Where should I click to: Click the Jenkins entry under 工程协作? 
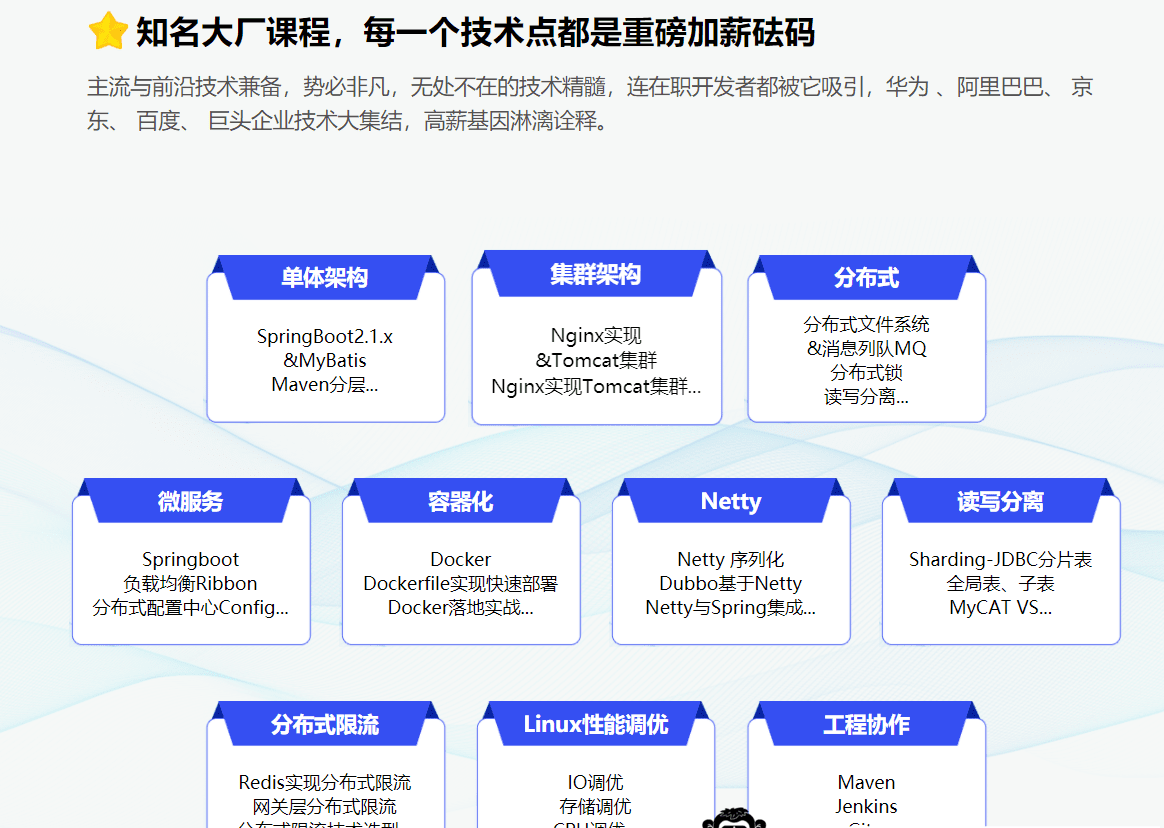click(866, 805)
